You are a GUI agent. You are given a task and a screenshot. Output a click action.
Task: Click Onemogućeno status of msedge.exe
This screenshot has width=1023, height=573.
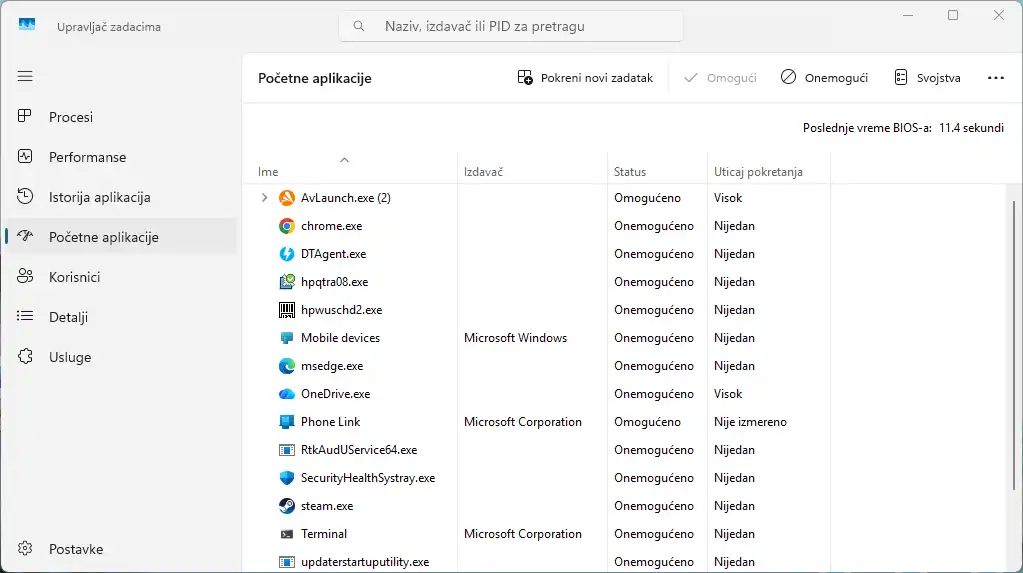coord(654,366)
